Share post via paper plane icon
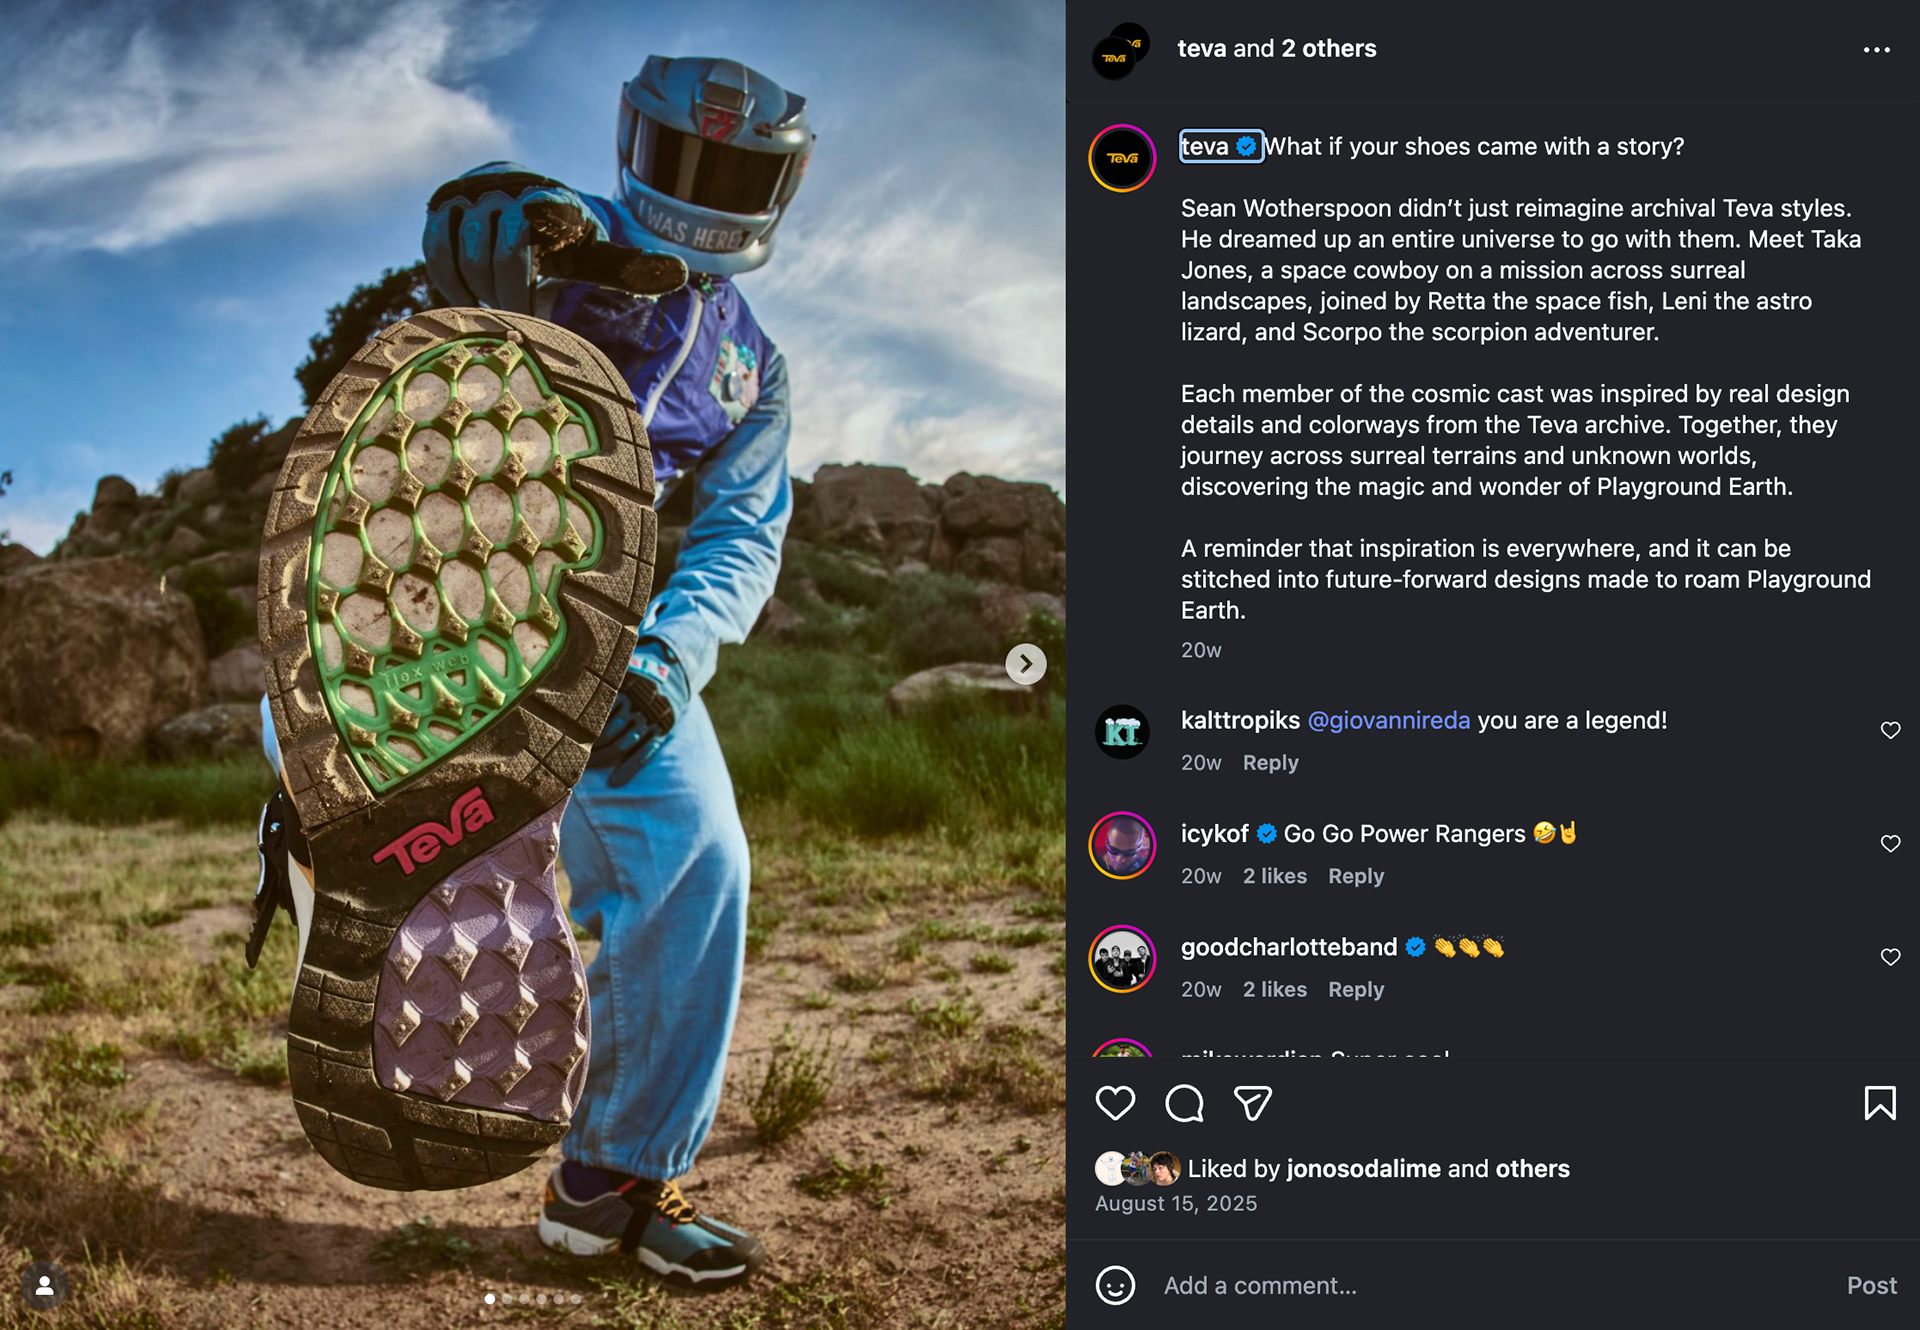The width and height of the screenshot is (1920, 1330). coord(1252,1103)
